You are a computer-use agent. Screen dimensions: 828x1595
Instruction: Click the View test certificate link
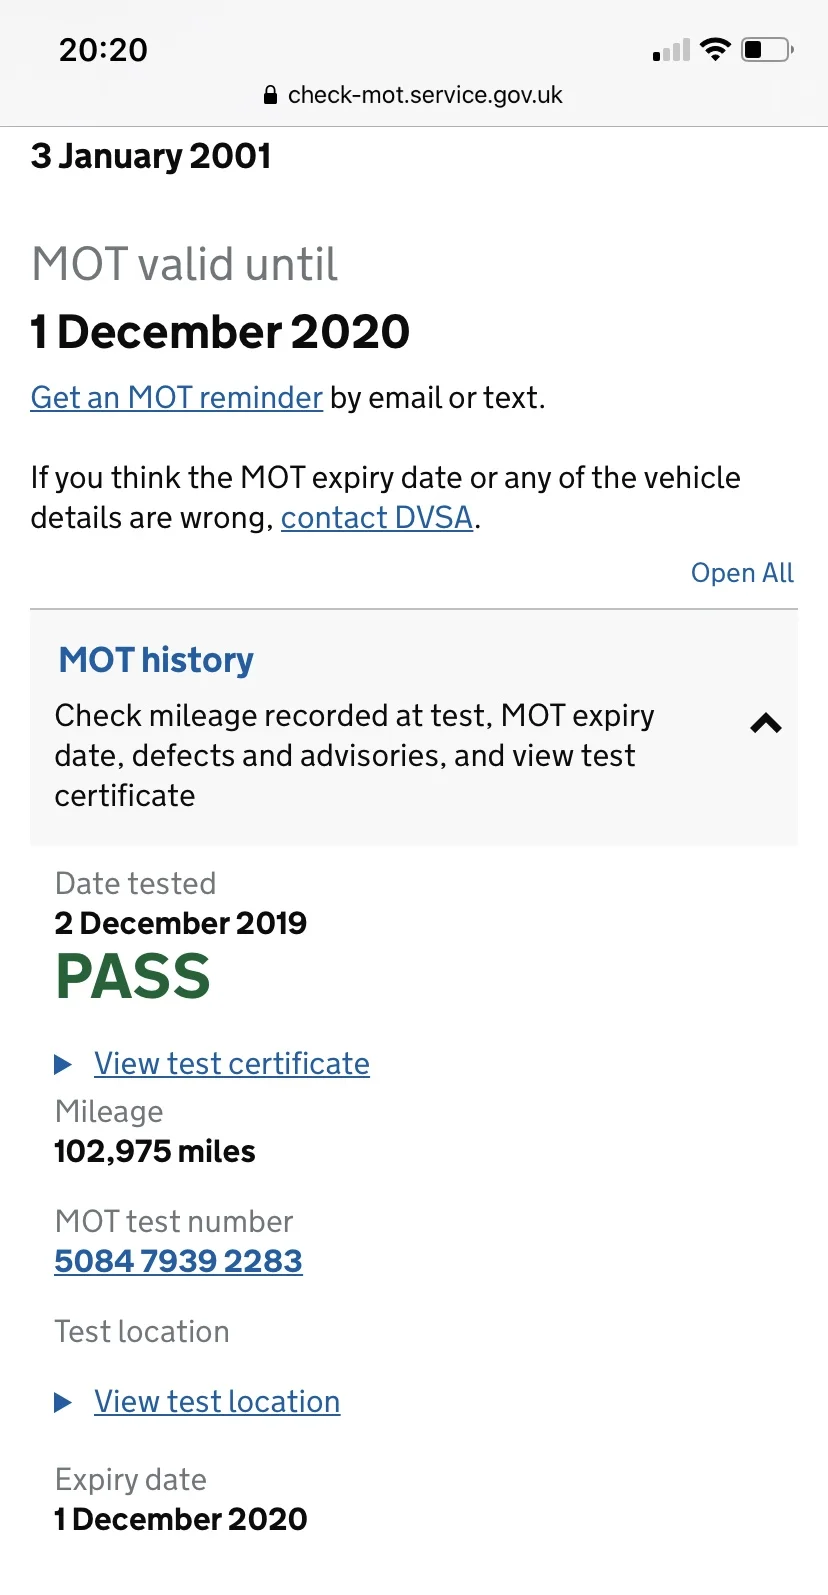(232, 1063)
